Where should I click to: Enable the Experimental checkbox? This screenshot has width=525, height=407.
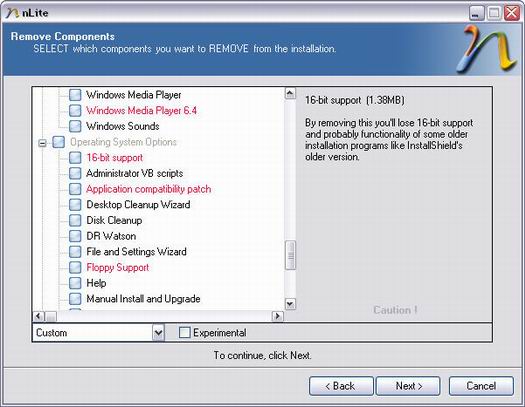184,332
